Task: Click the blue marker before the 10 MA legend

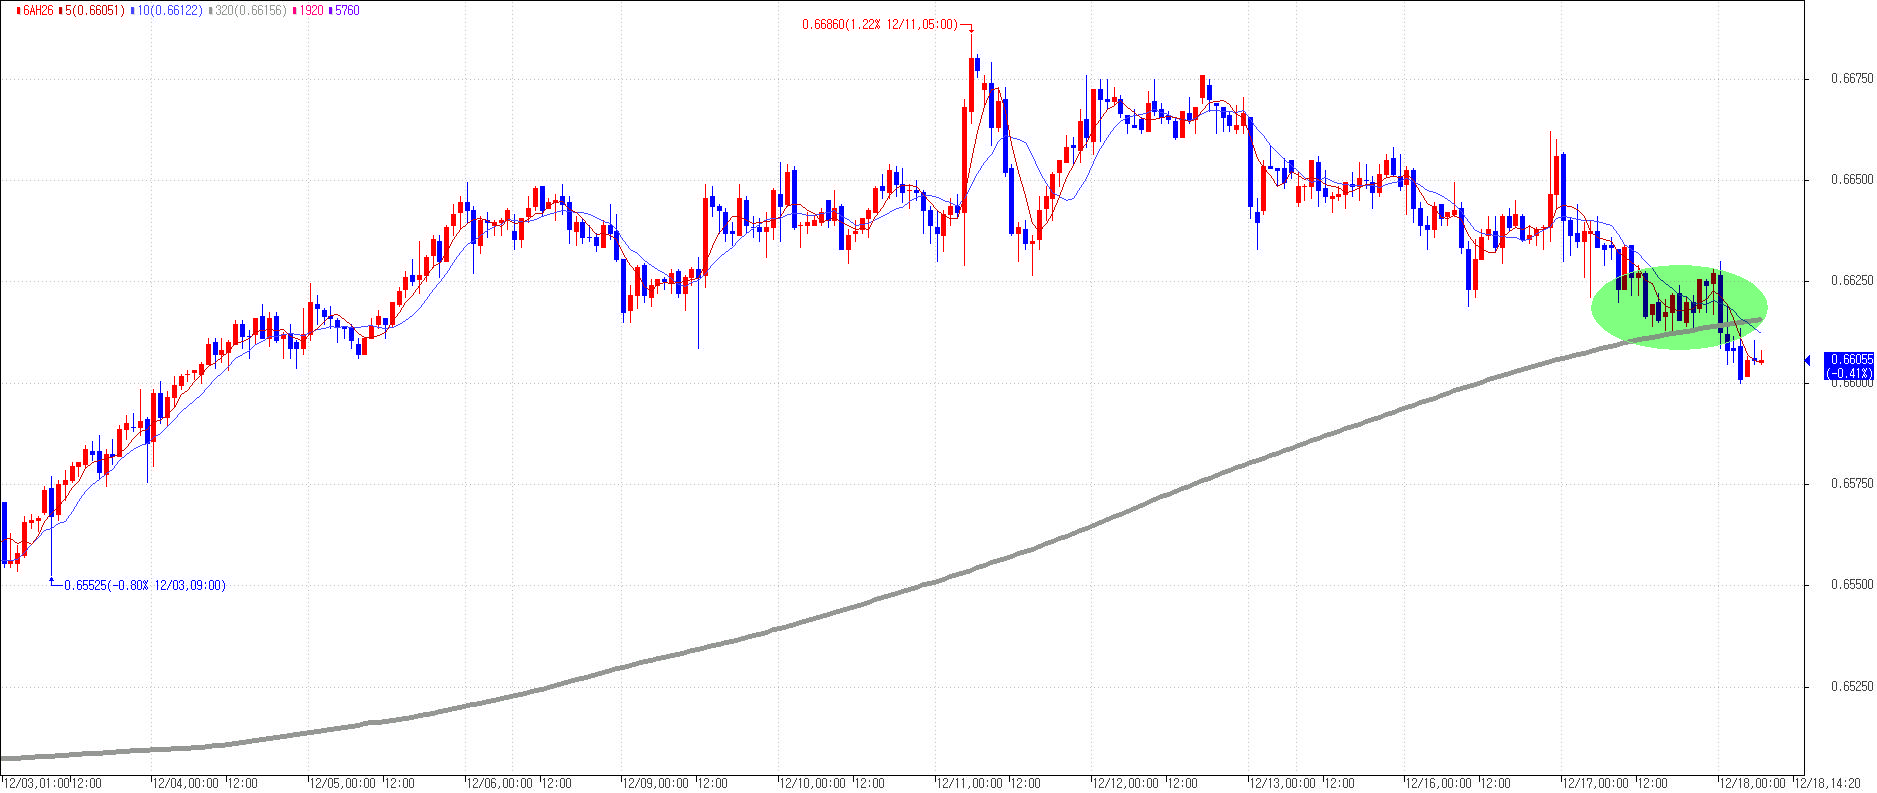Action: (x=133, y=11)
